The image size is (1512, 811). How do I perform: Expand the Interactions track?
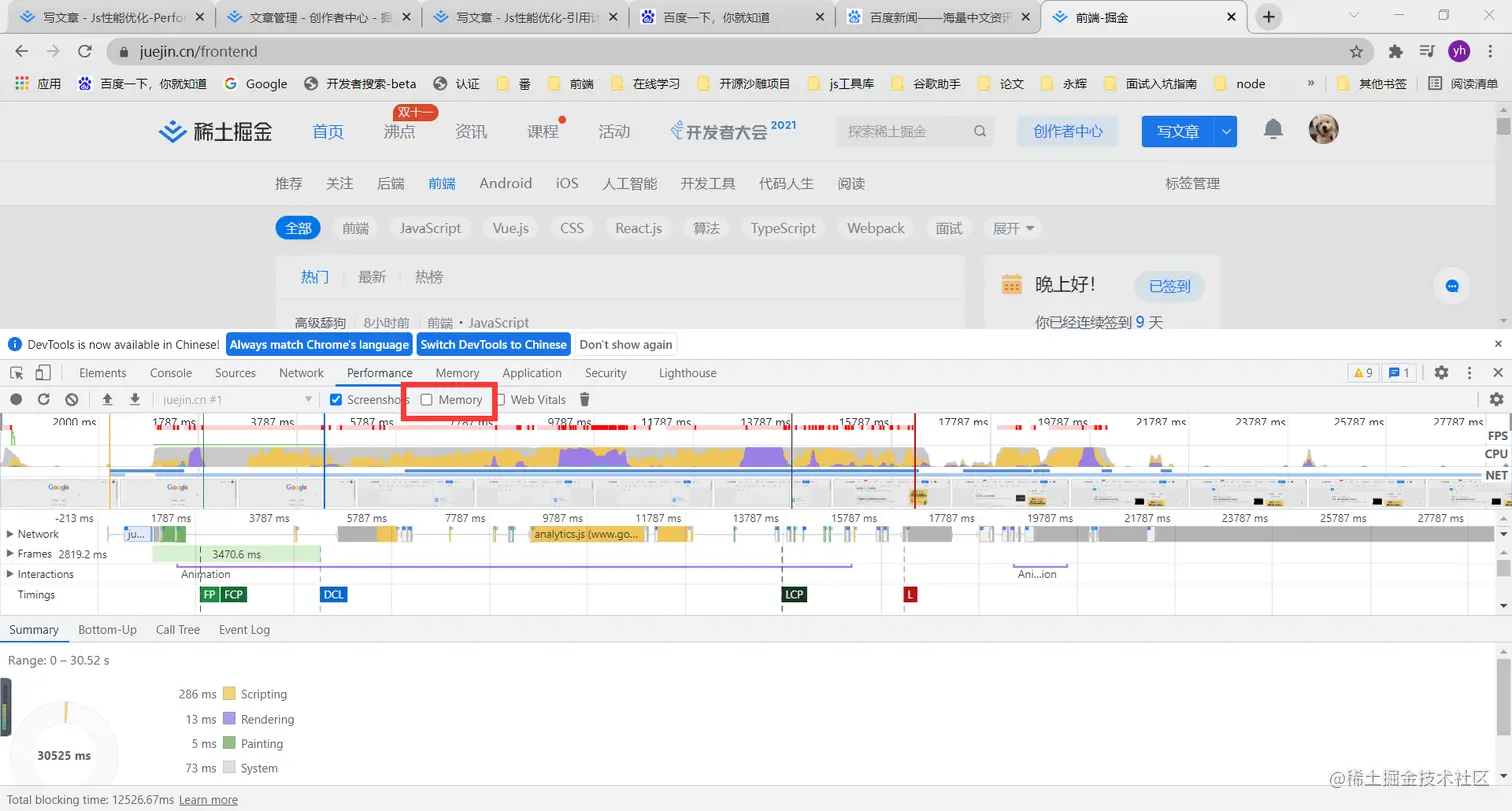(x=11, y=574)
